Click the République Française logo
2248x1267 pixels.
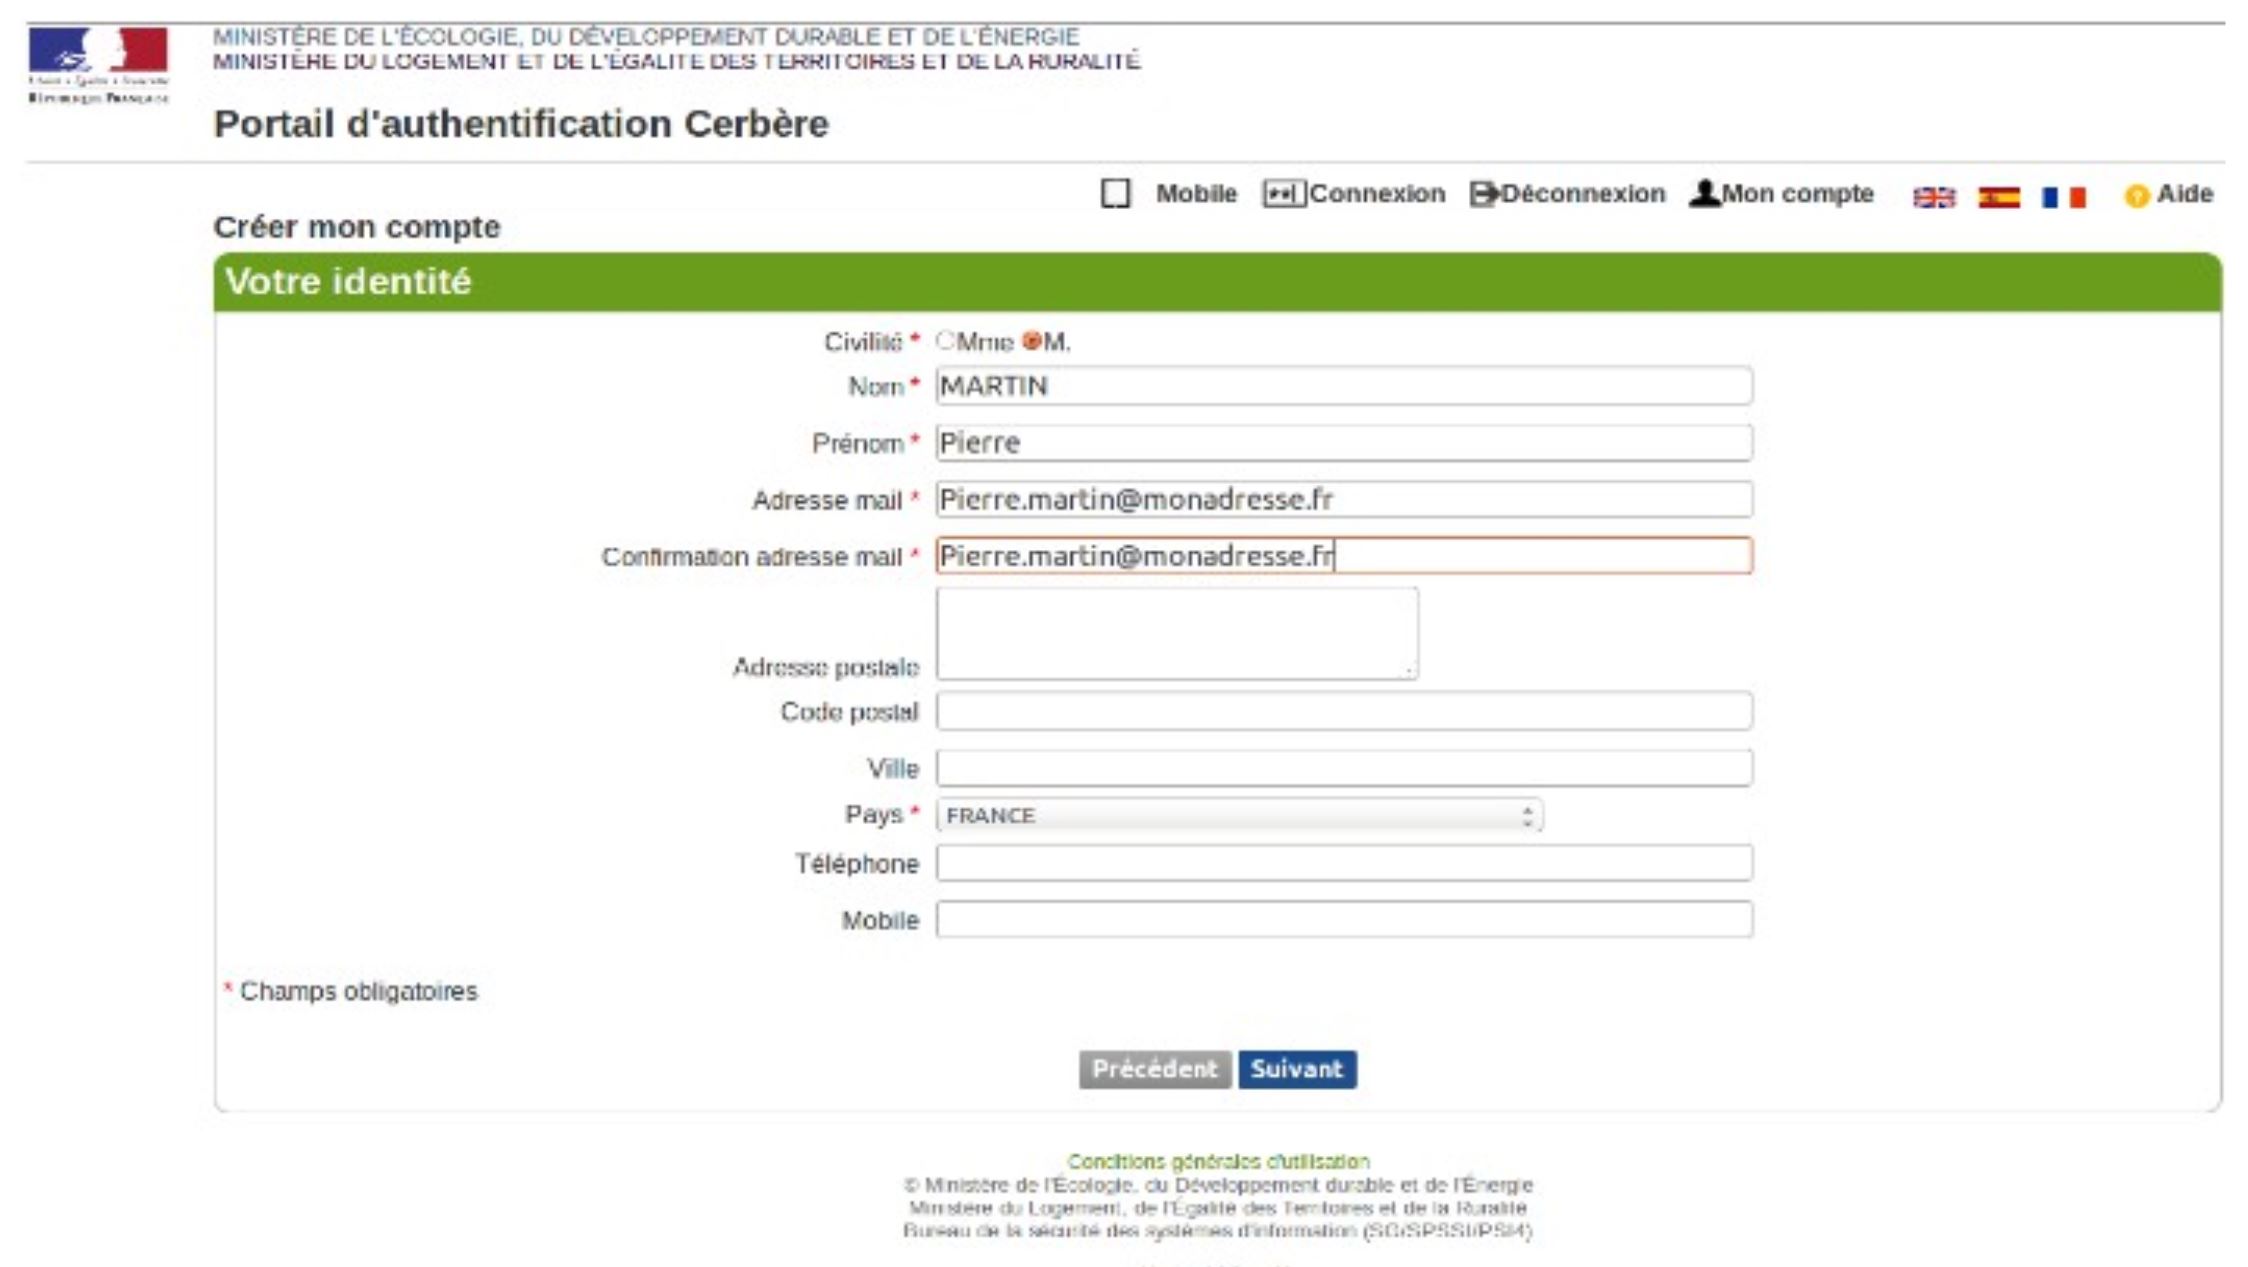(98, 65)
